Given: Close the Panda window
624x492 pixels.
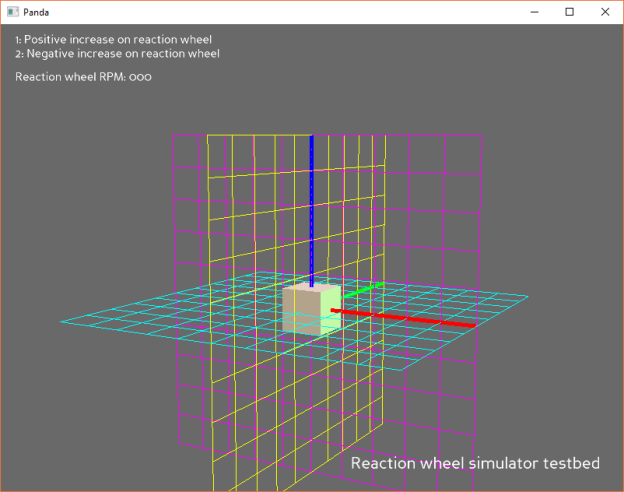Looking at the screenshot, I should (x=605, y=12).
